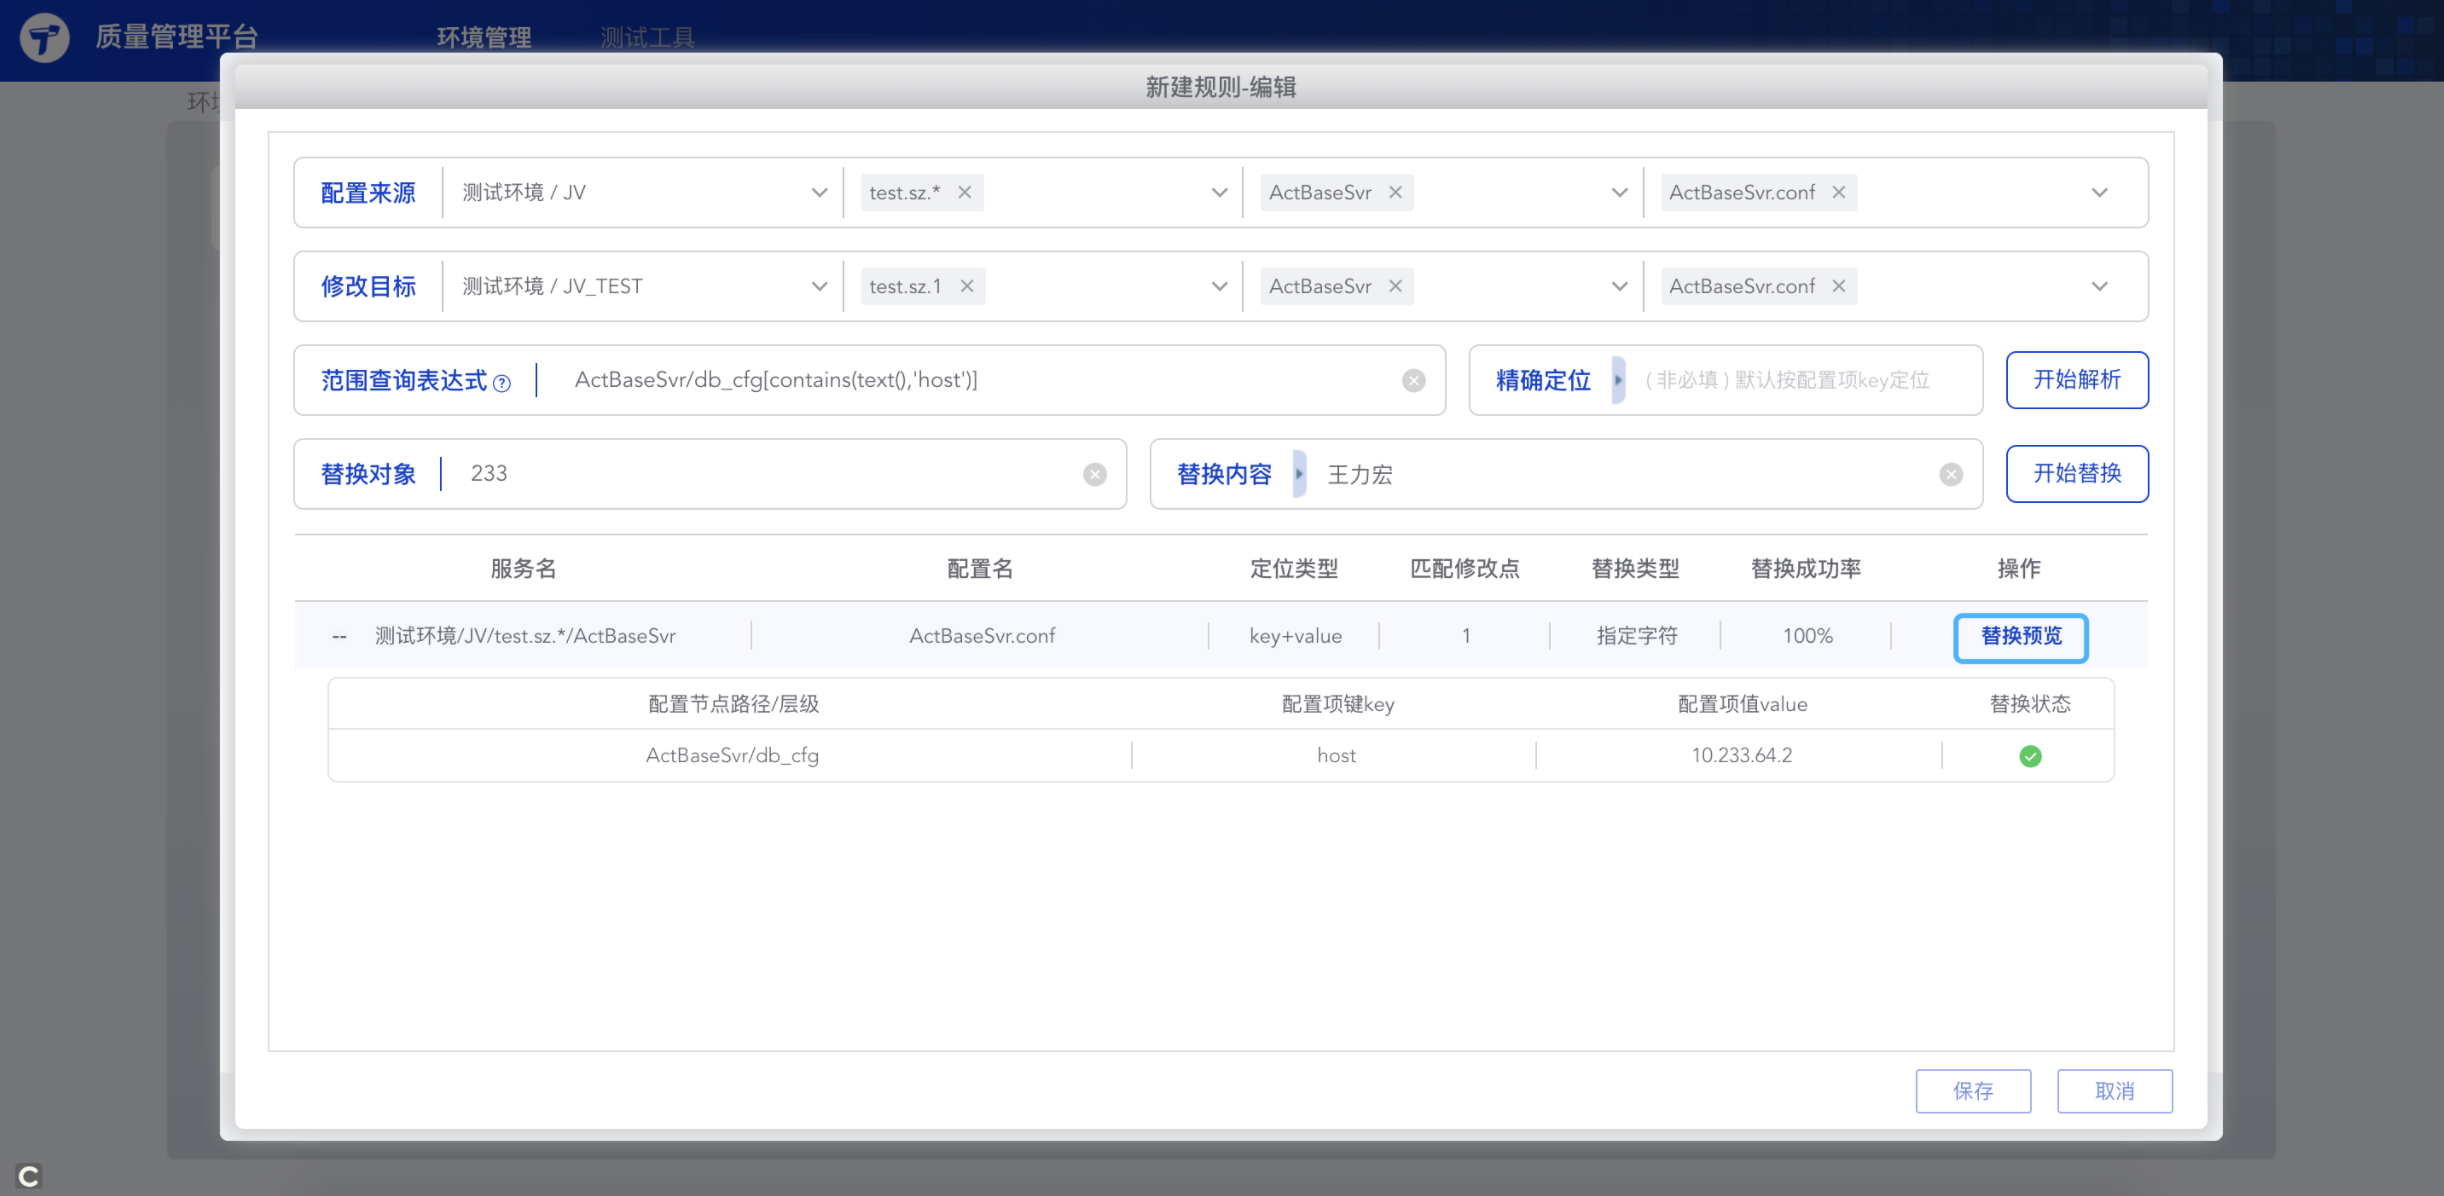
Task: Open the 测试工具 top menu
Action: pyautogui.click(x=647, y=38)
